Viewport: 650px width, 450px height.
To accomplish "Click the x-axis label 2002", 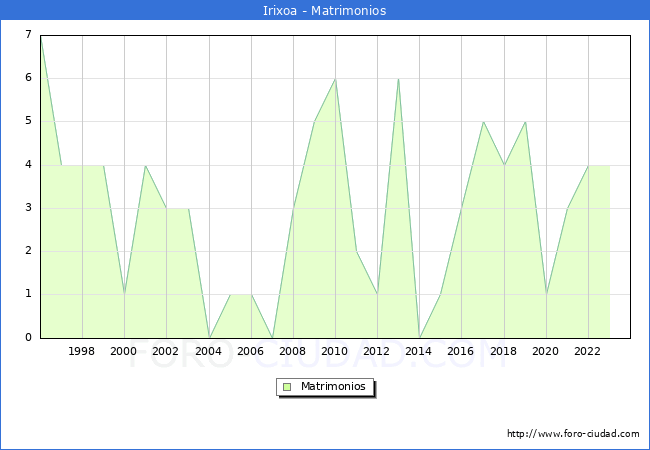I will point(165,351).
